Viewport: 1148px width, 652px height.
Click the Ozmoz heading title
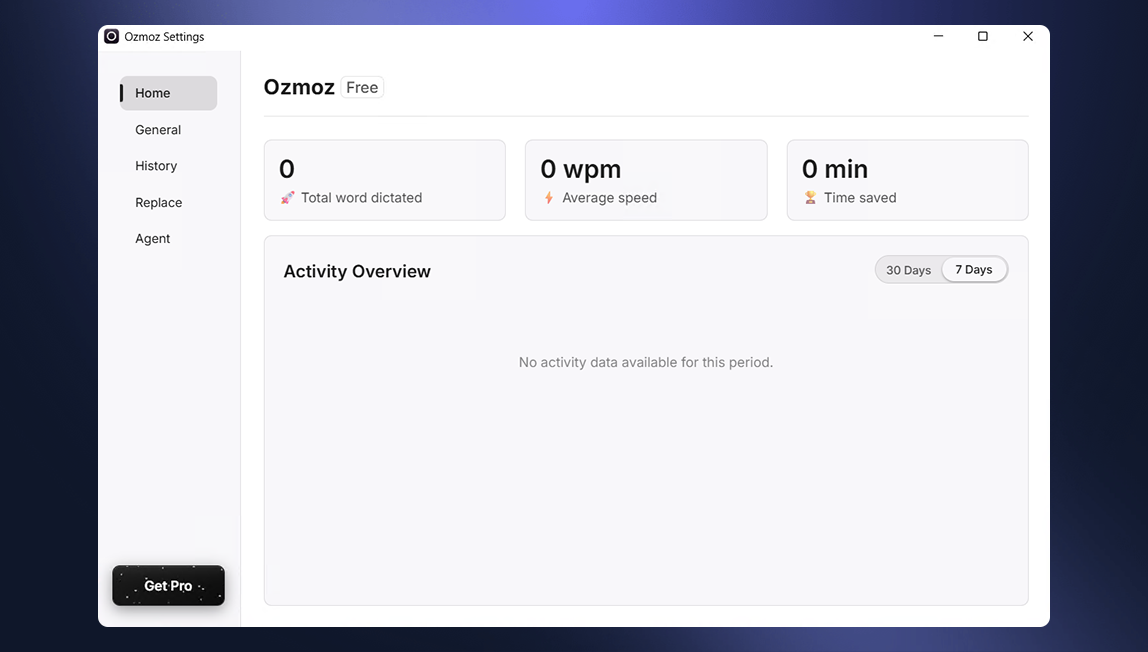299,87
